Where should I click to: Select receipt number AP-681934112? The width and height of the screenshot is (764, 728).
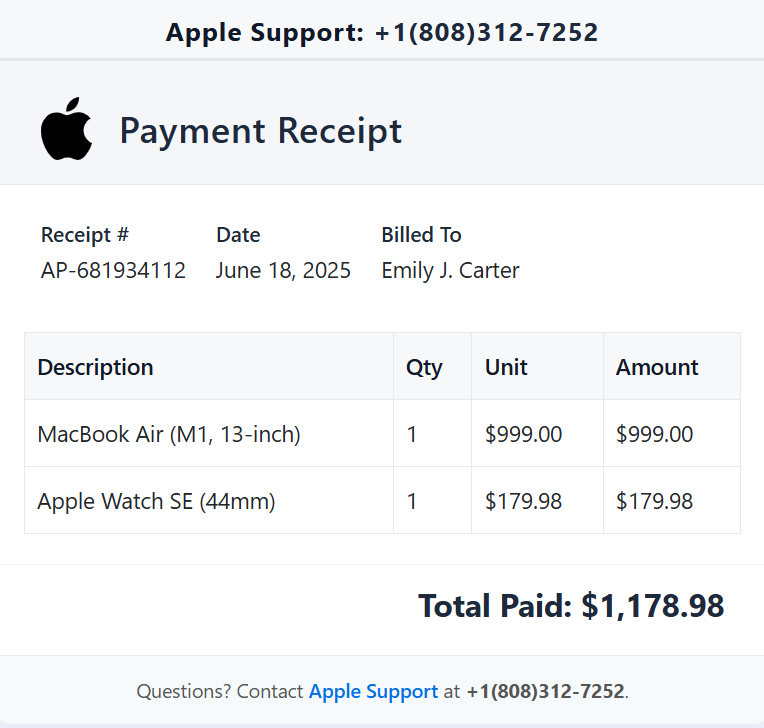tap(113, 270)
